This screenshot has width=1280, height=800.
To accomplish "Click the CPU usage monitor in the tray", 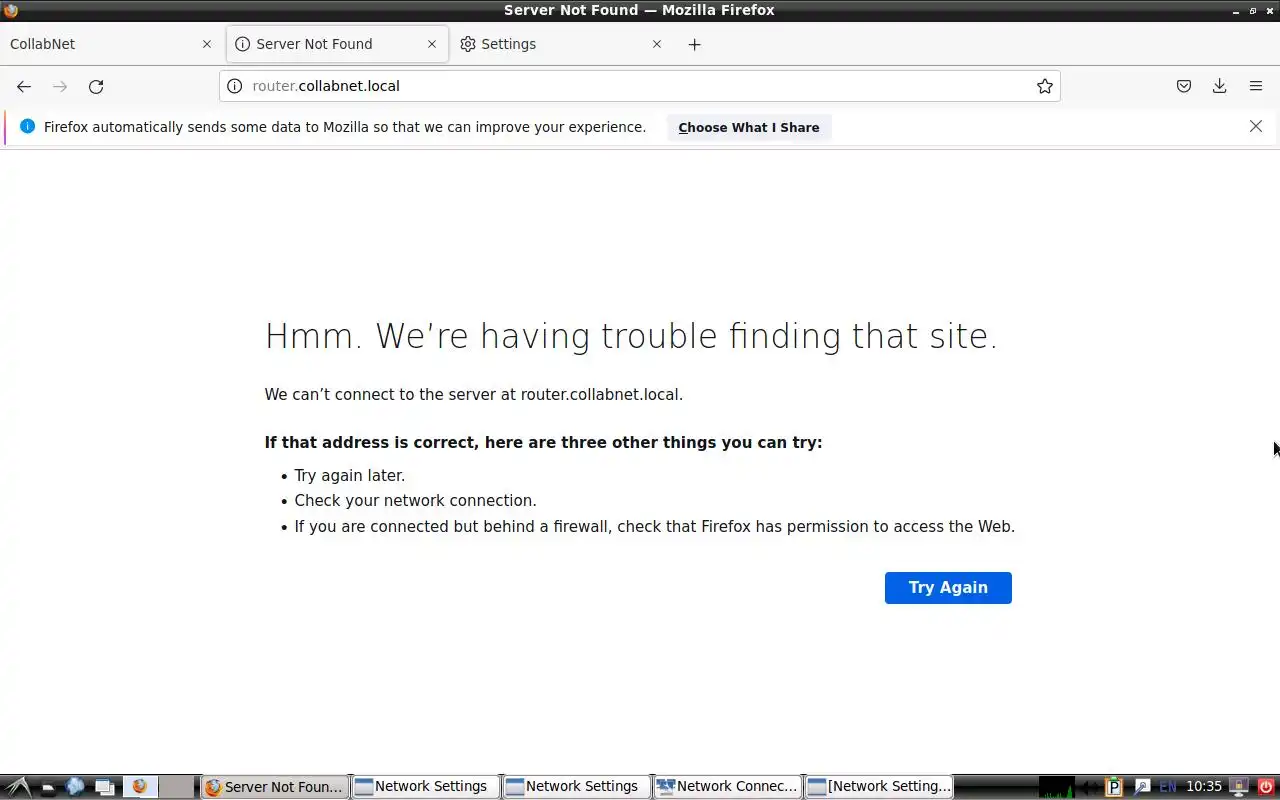I will [1057, 787].
